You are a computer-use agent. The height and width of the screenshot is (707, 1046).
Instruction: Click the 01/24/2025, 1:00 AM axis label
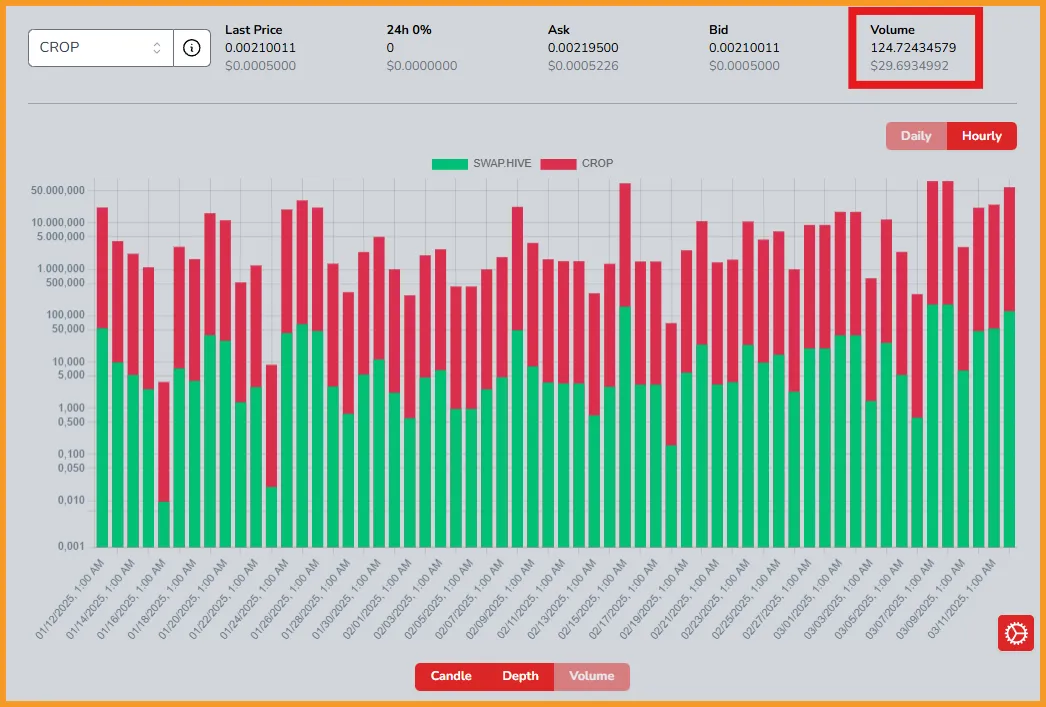click(x=256, y=599)
